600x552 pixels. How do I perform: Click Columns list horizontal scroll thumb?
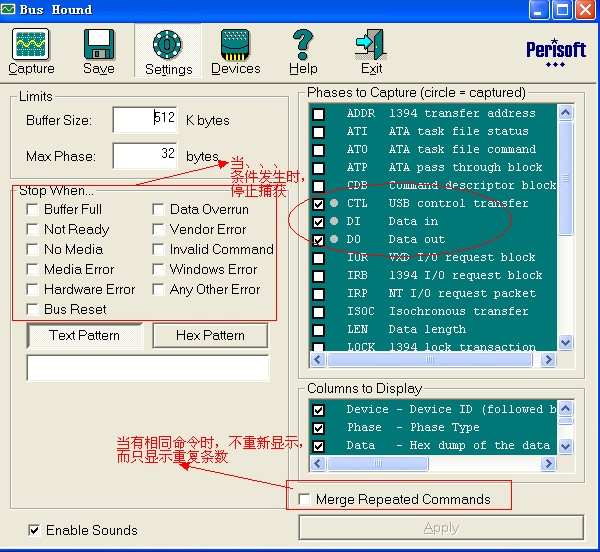tap(378, 463)
